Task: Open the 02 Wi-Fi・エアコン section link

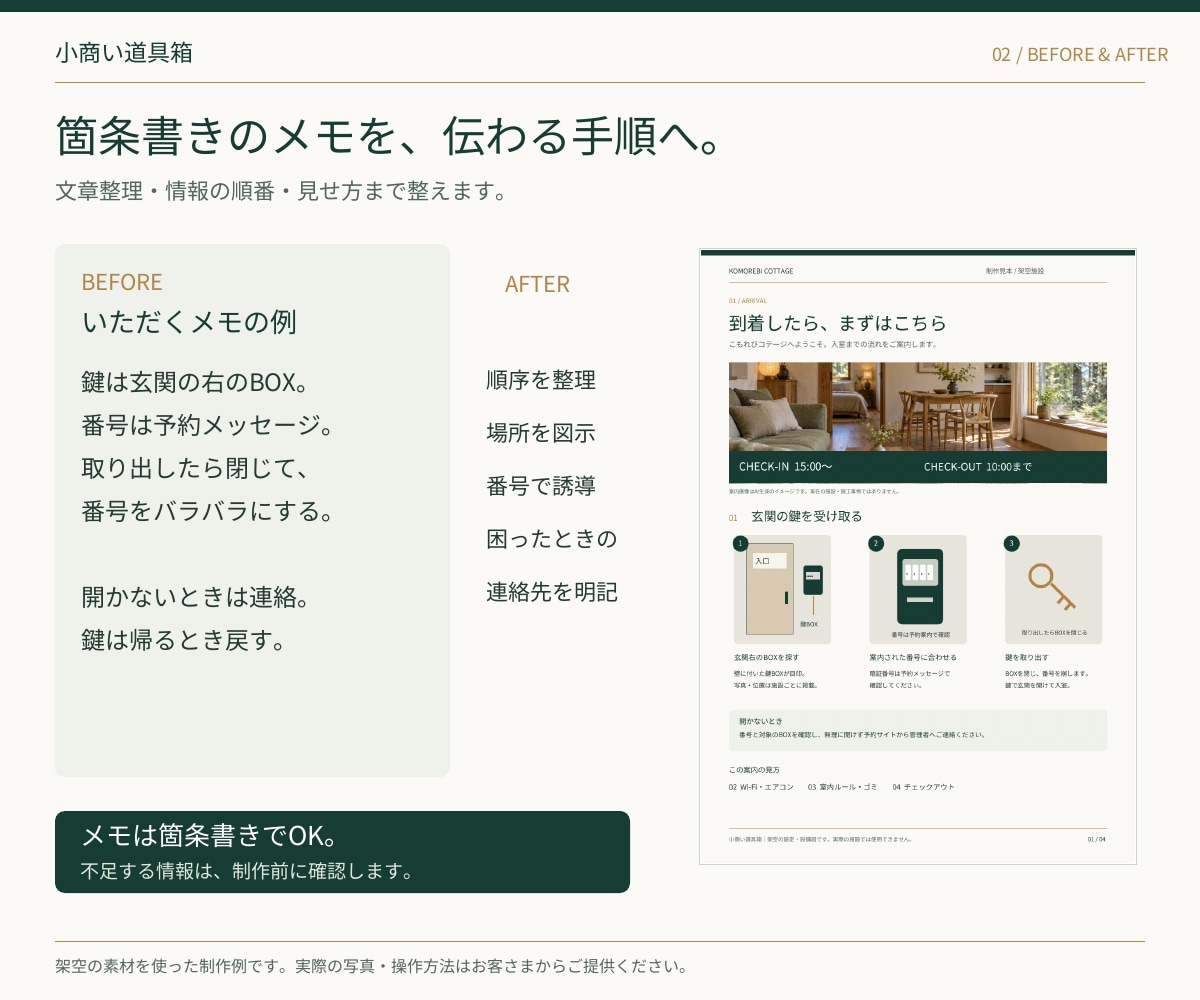Action: tap(761, 787)
